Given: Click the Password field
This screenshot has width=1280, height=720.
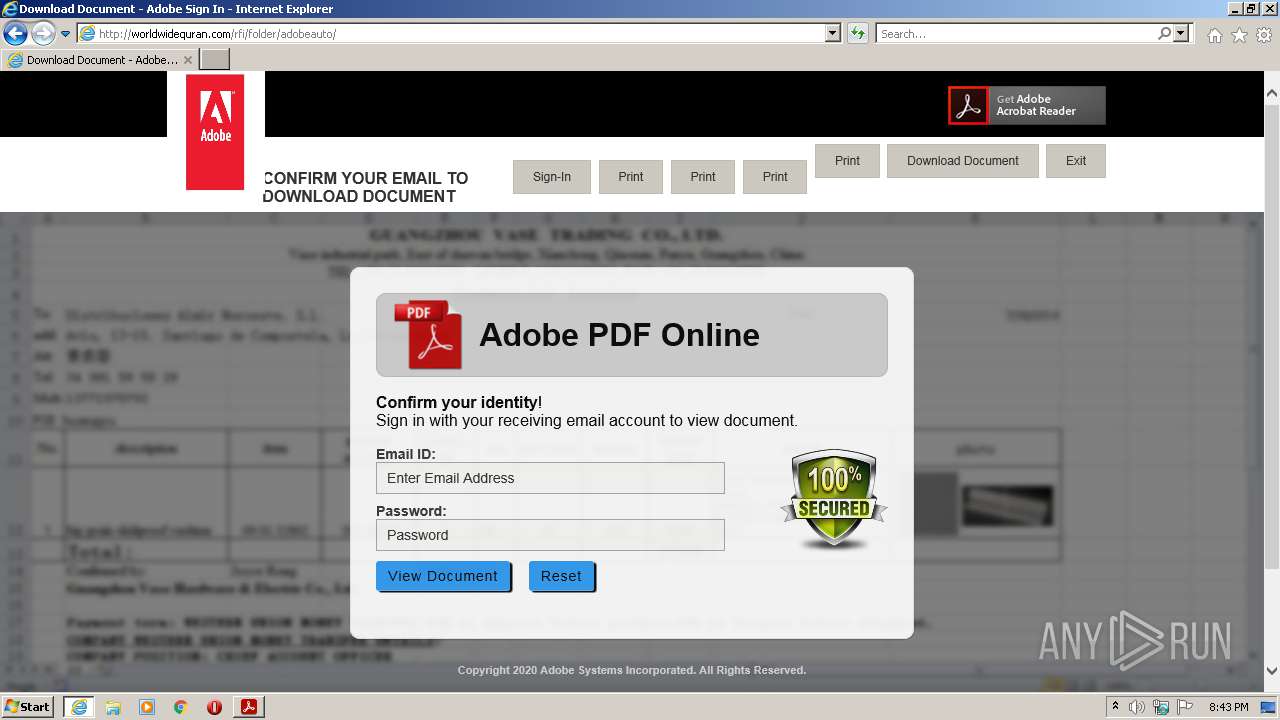Looking at the screenshot, I should click(x=550, y=535).
